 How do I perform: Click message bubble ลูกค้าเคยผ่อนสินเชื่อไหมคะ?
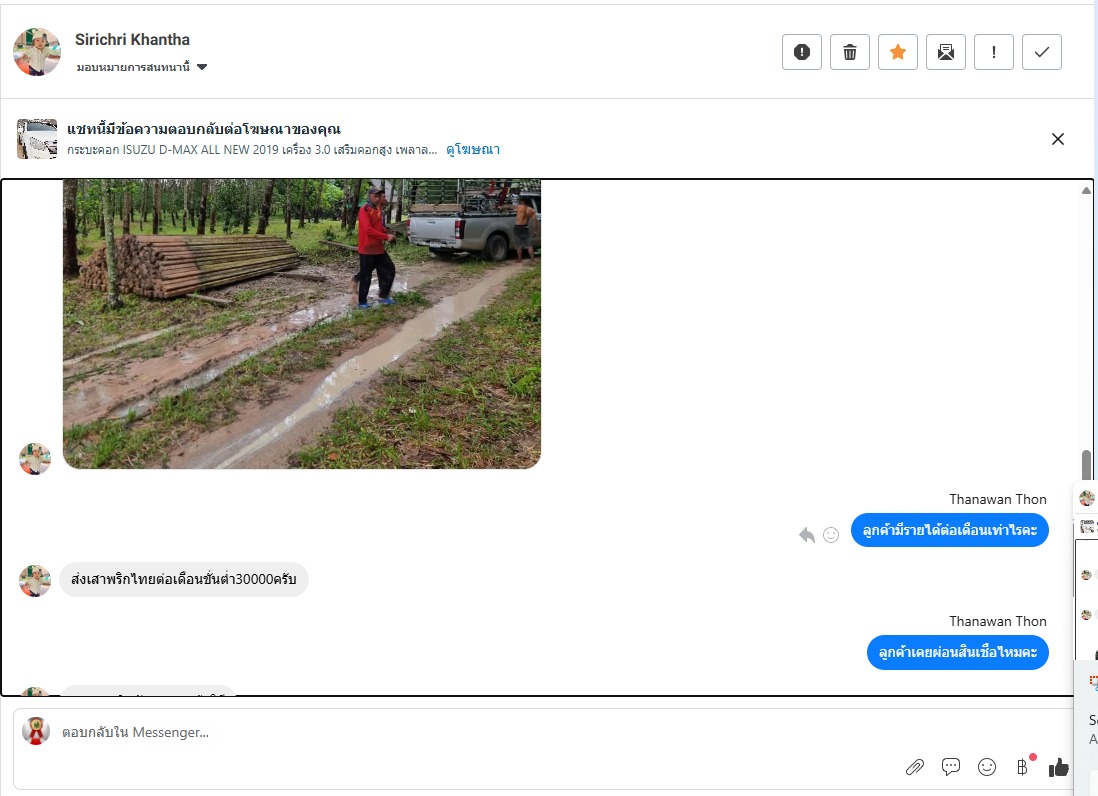tap(957, 652)
